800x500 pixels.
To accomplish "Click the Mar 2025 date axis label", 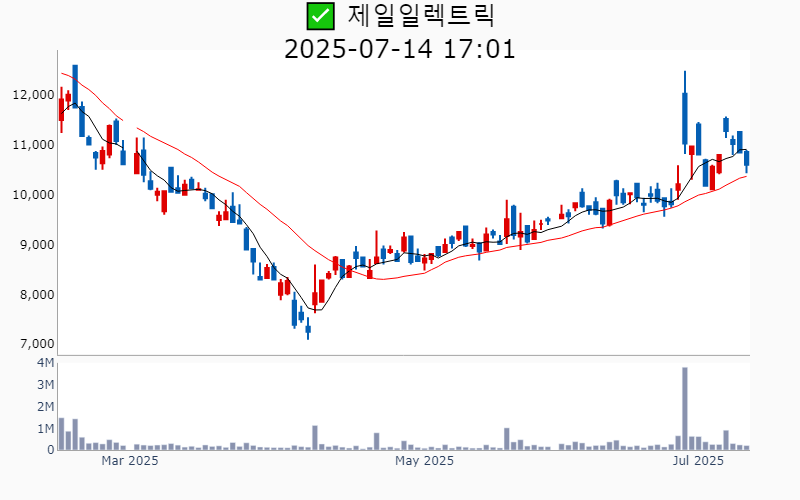I will click(x=130, y=461).
